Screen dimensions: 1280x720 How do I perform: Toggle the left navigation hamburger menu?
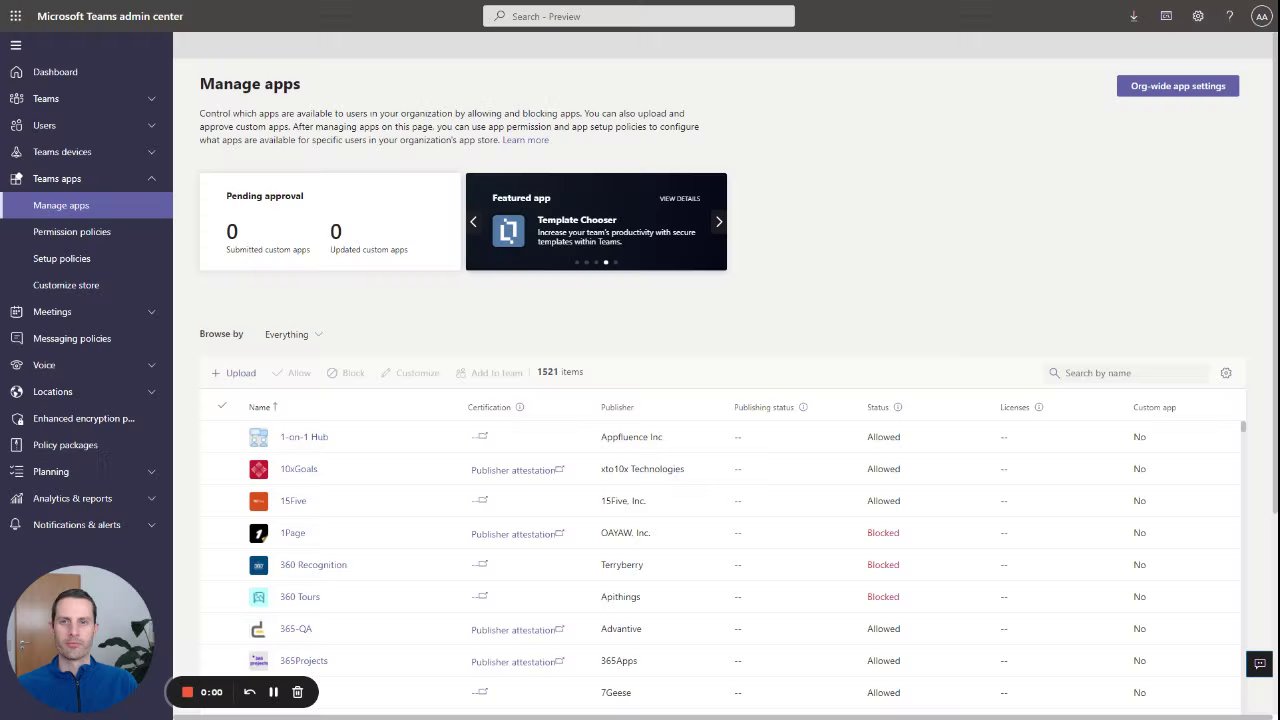pos(15,45)
